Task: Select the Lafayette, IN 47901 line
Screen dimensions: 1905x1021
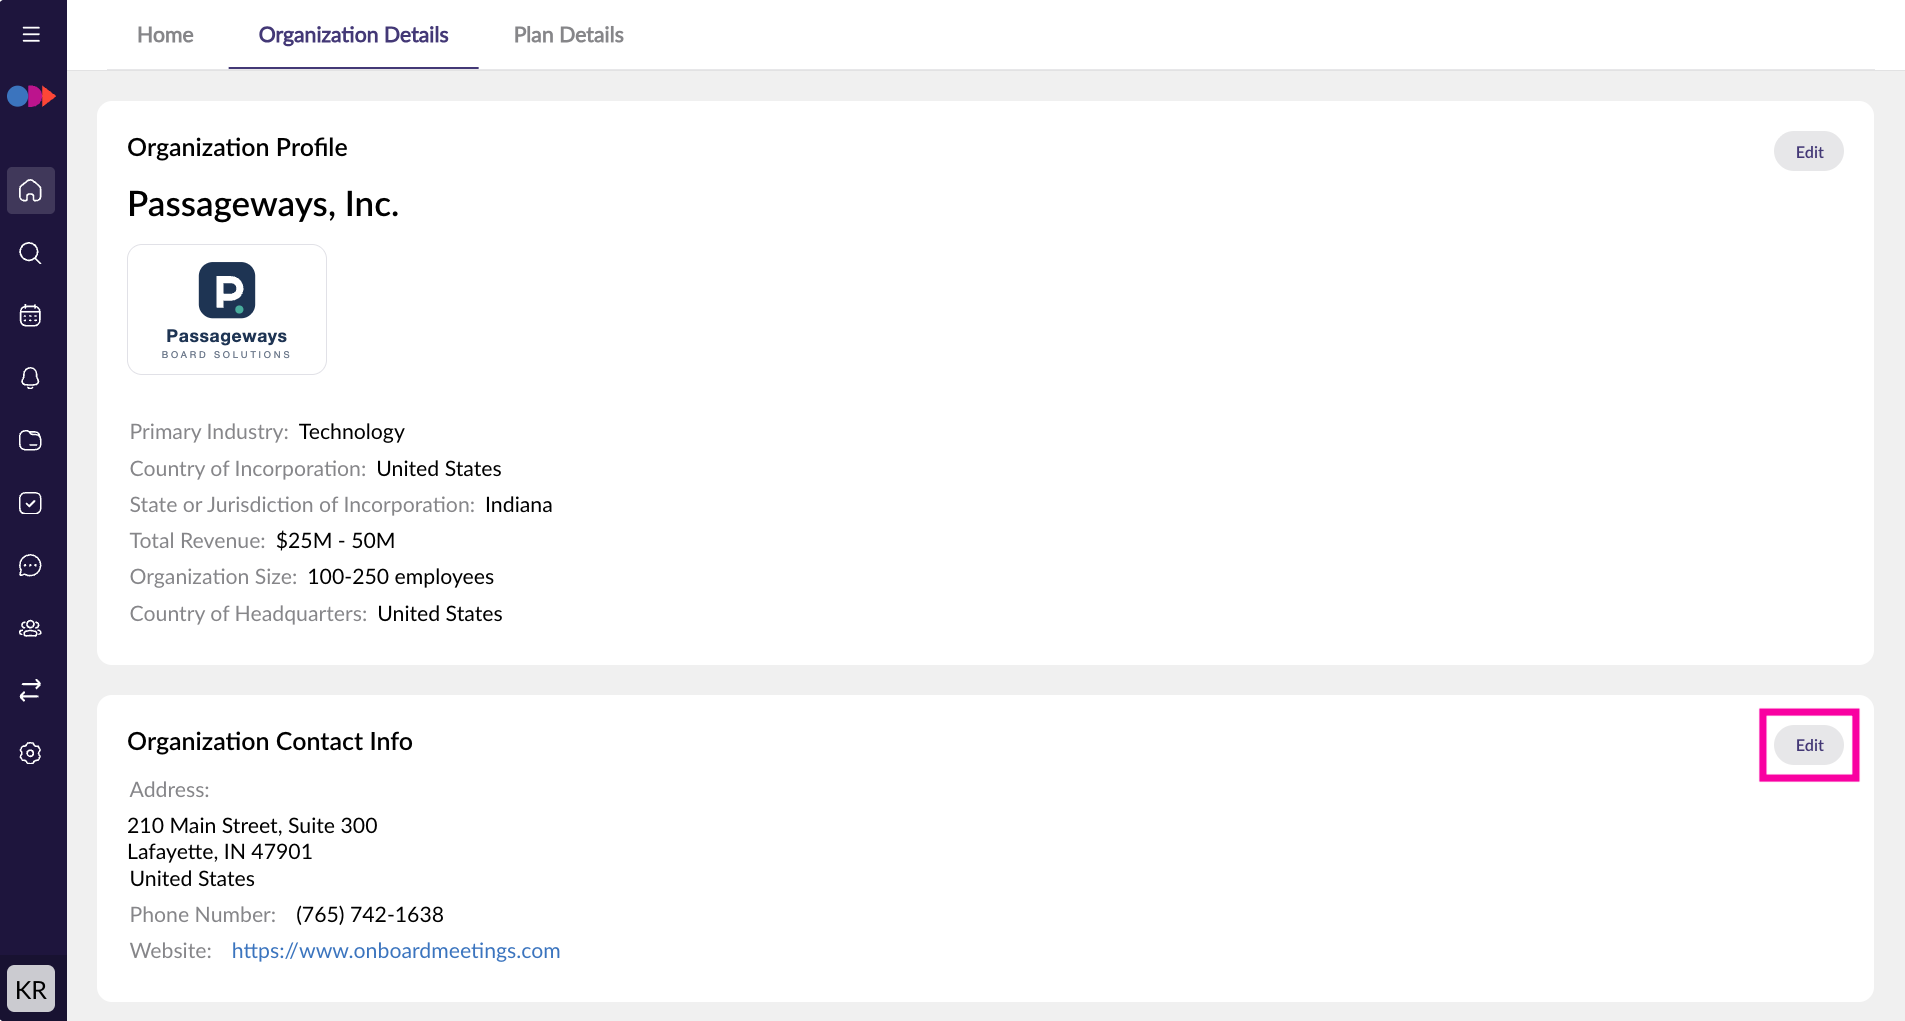Action: [x=220, y=852]
